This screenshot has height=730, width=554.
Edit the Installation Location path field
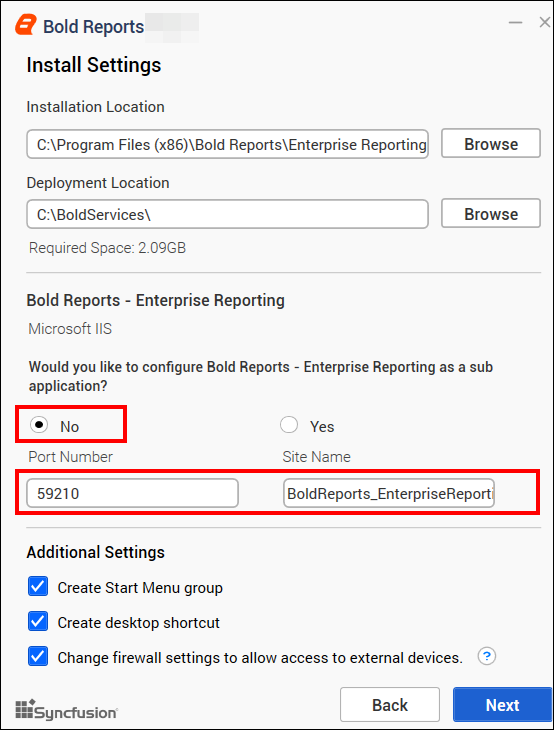click(x=227, y=144)
